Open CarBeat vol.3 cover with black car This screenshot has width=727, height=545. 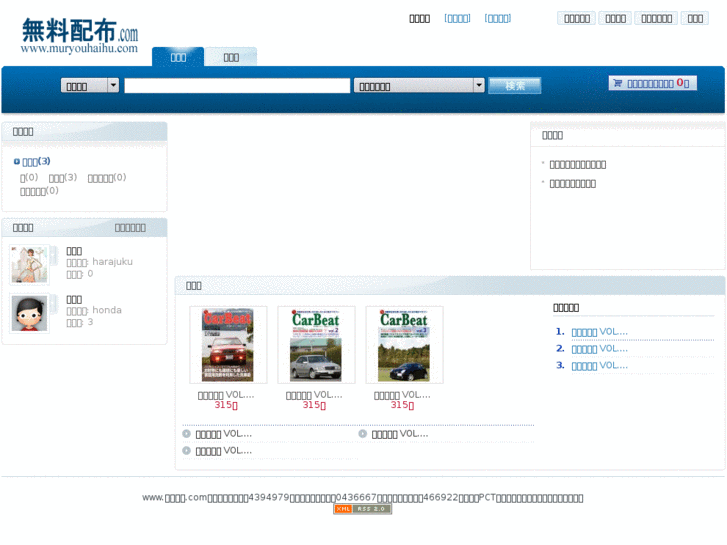point(404,345)
